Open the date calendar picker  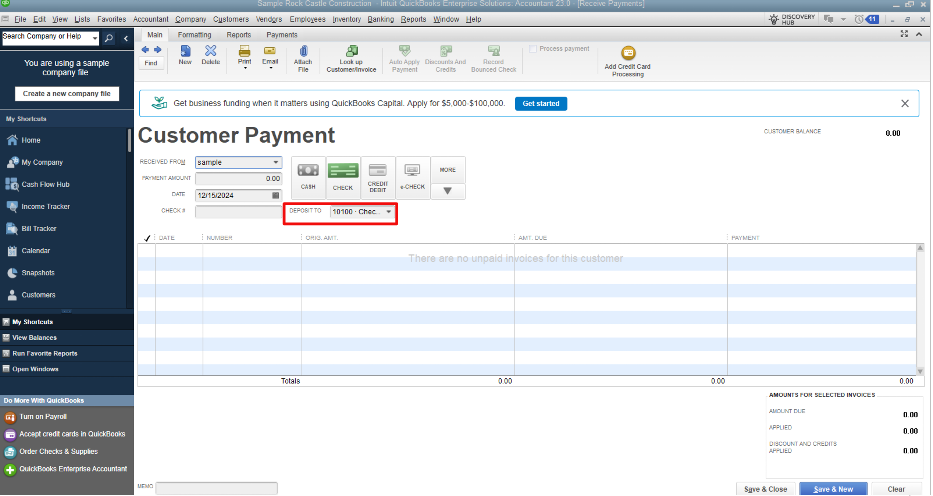(275, 195)
